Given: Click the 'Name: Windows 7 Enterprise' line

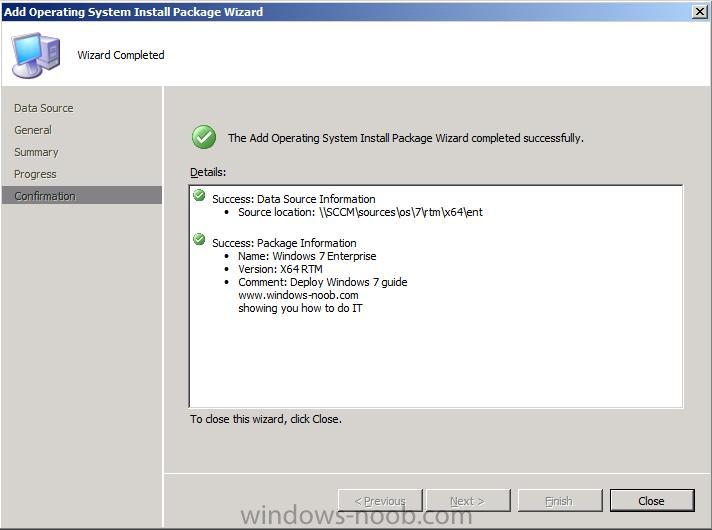Looking at the screenshot, I should click(x=307, y=256).
